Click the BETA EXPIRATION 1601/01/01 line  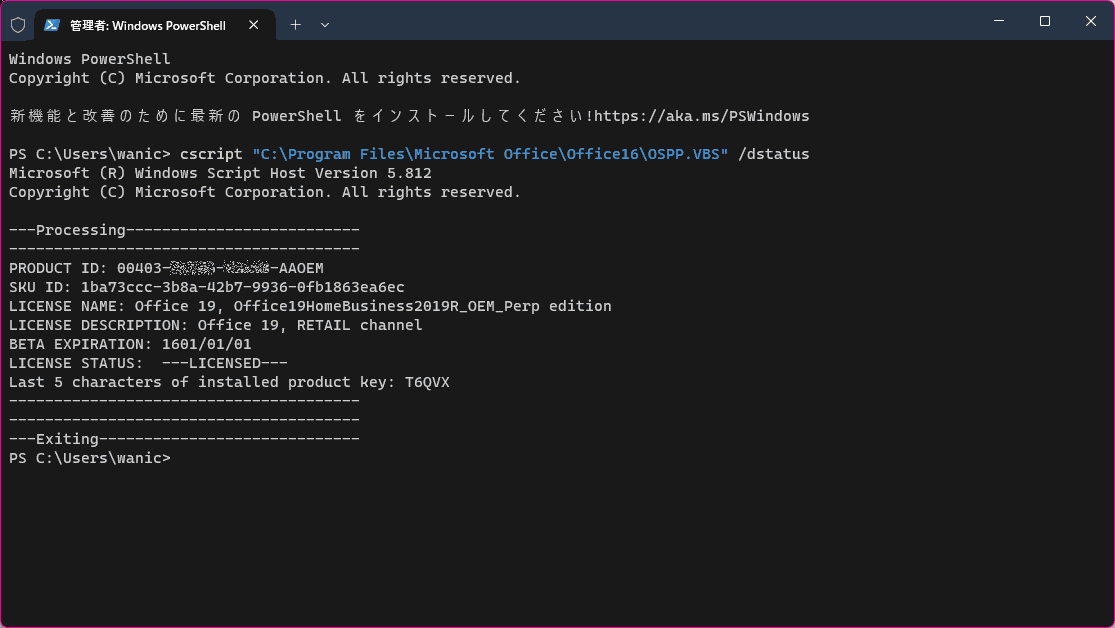coord(130,344)
